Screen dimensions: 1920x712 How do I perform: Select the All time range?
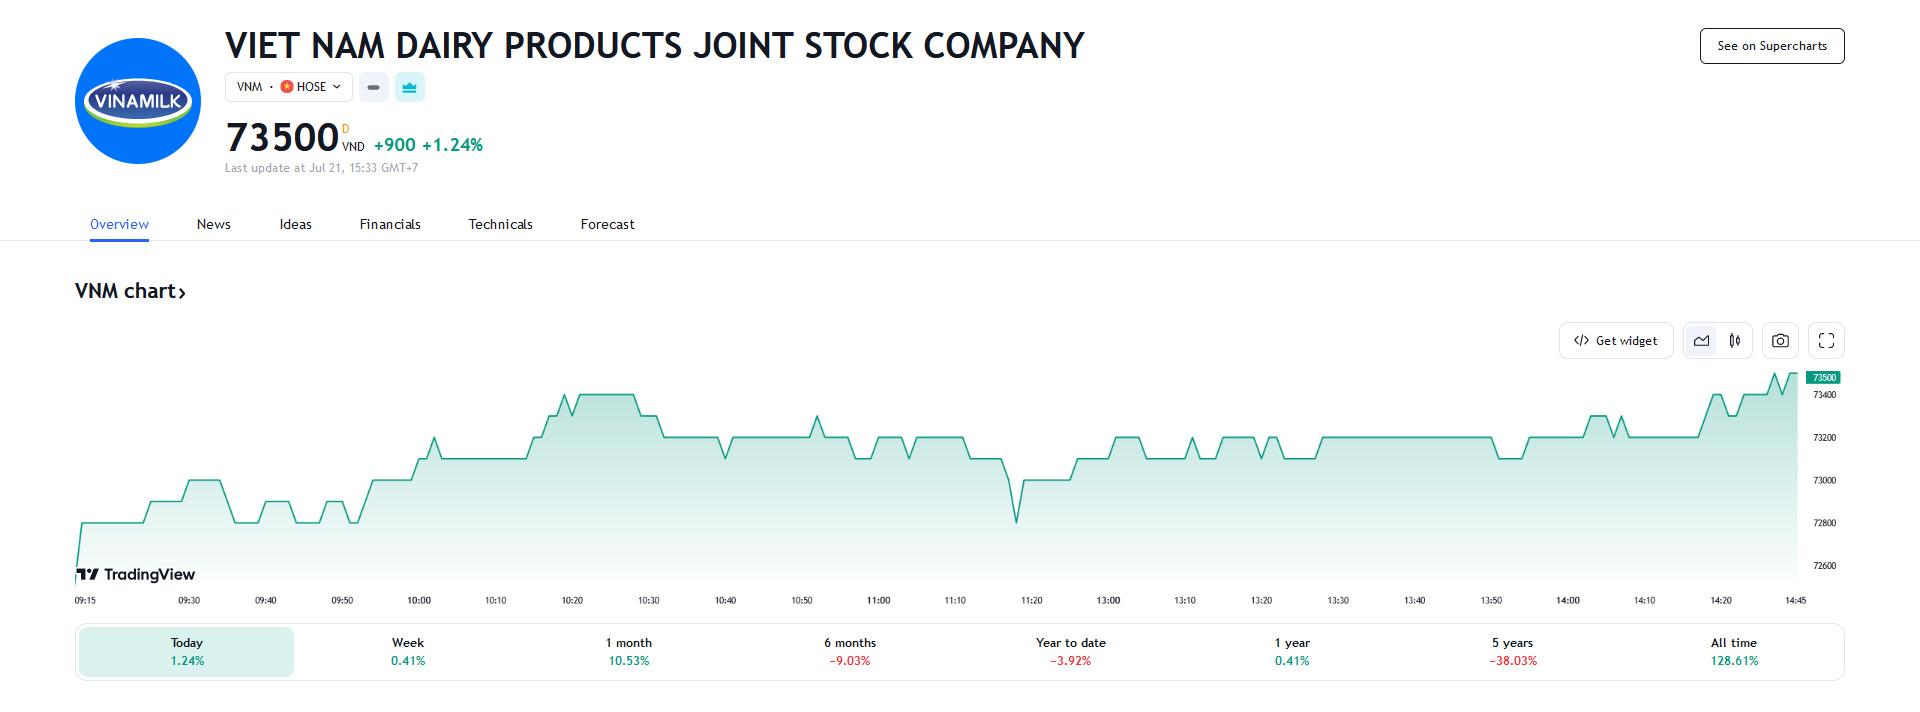pyautogui.click(x=1733, y=651)
